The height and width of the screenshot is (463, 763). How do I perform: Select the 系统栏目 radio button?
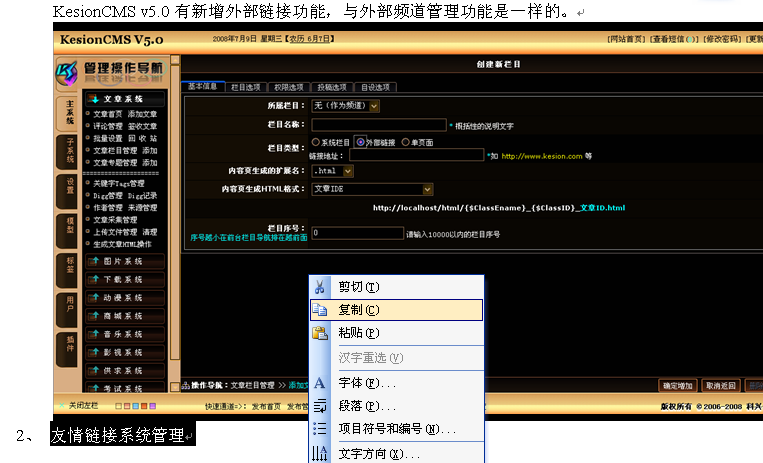(315, 142)
